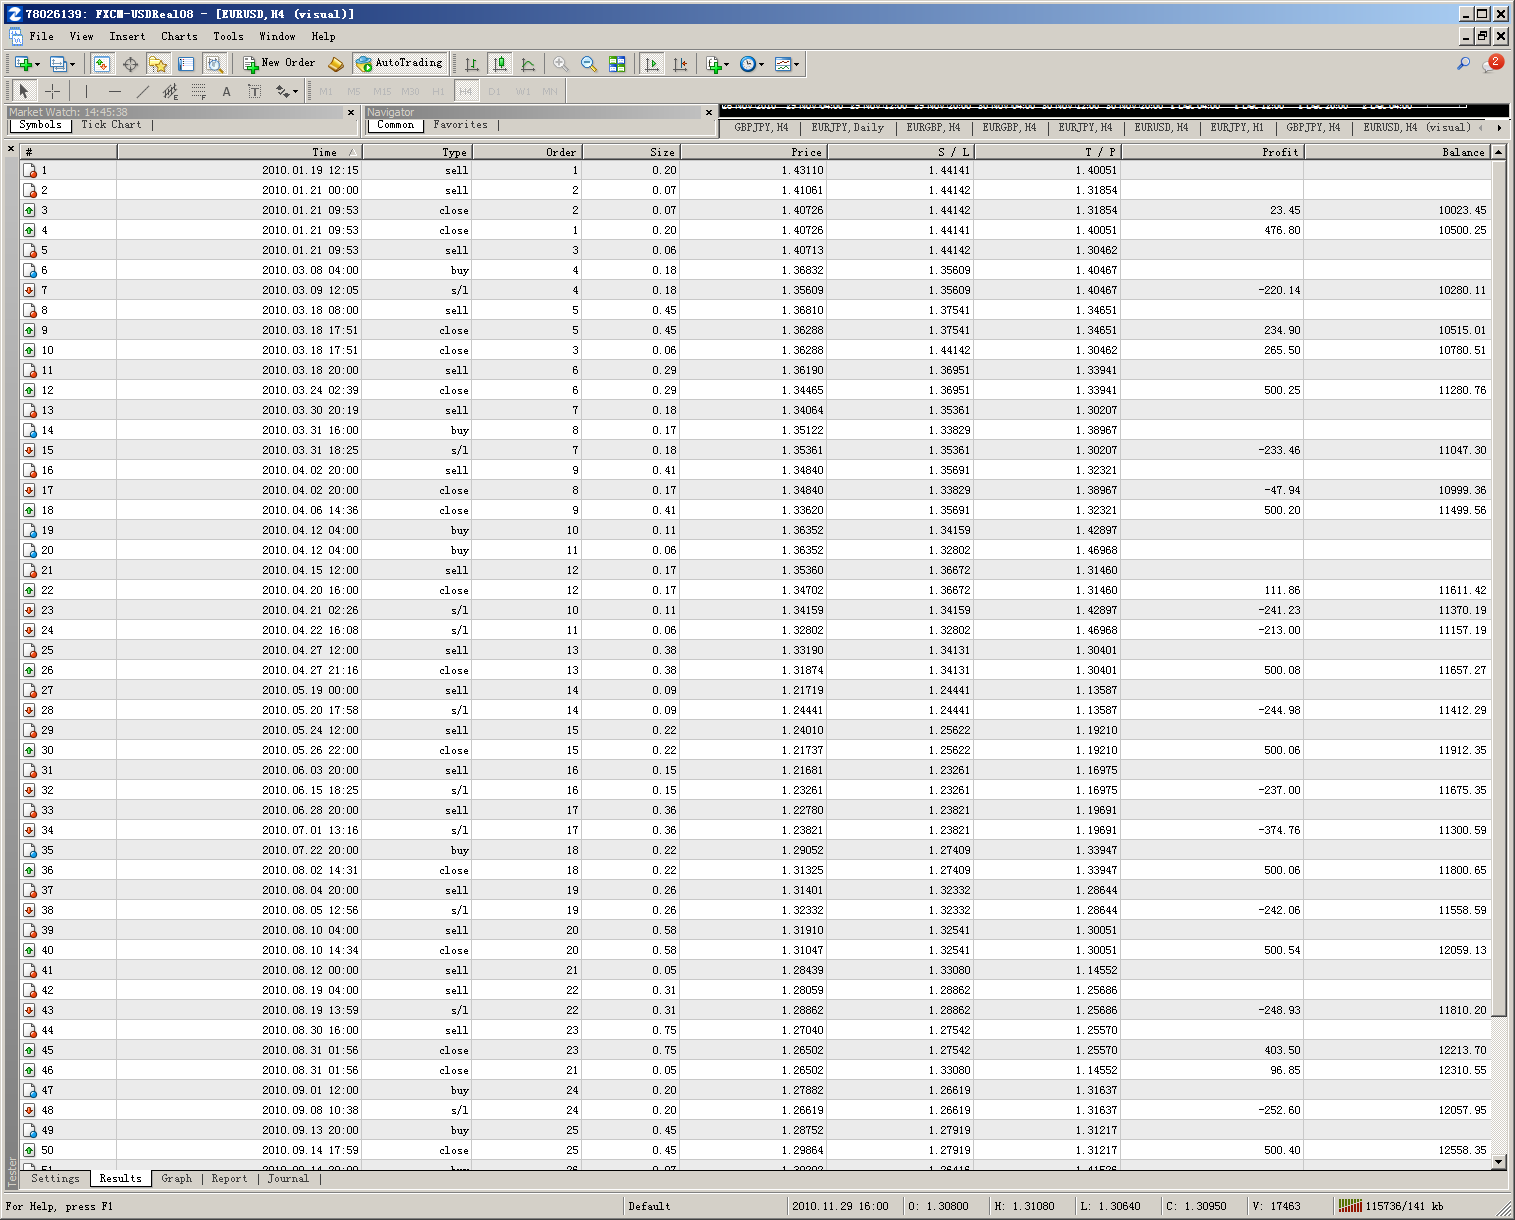Viewport: 1515px width, 1220px height.
Task: Expand the New Chart dropdown arrow
Action: pos(38,64)
